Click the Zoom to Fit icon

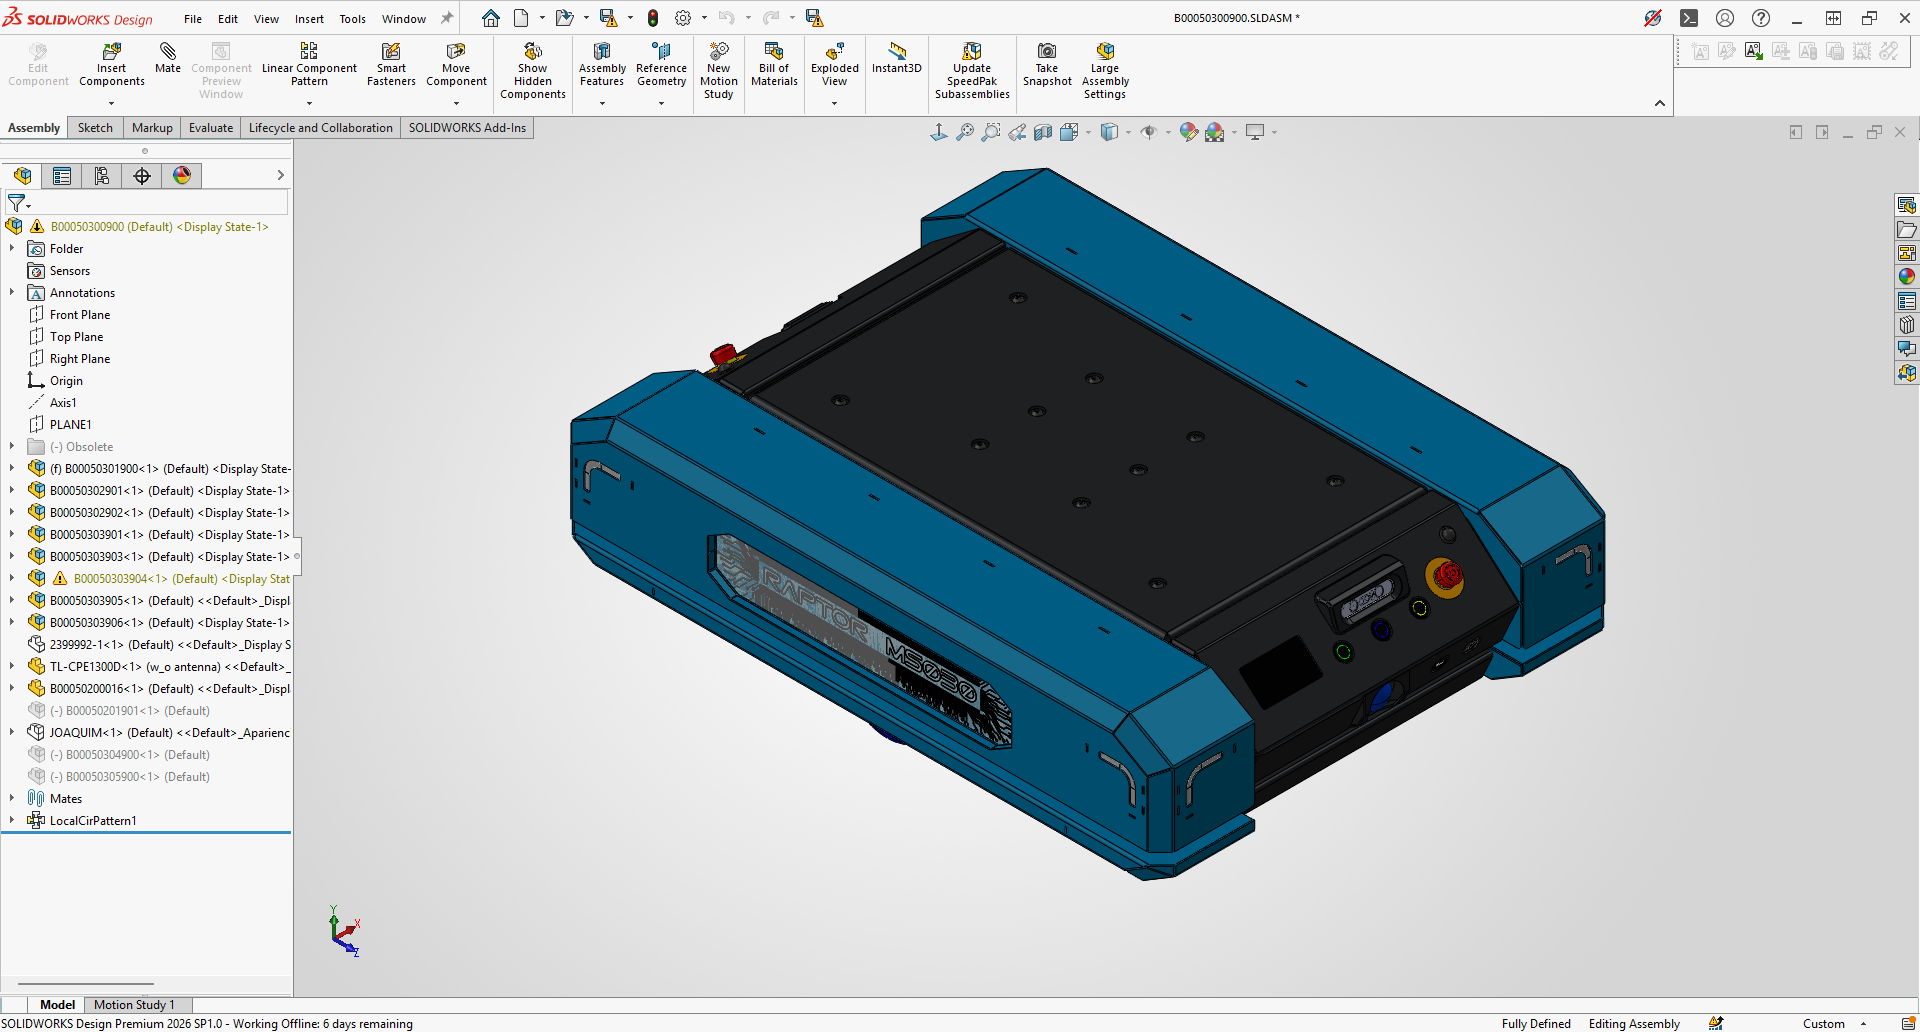pos(964,132)
